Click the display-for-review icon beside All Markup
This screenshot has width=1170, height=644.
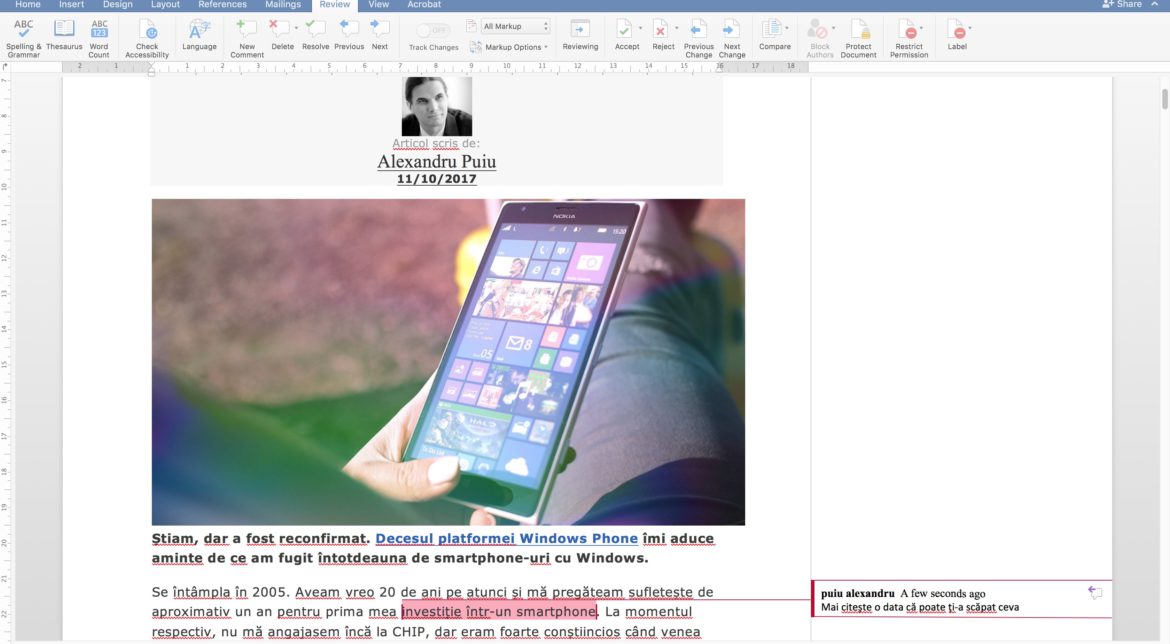[472, 26]
